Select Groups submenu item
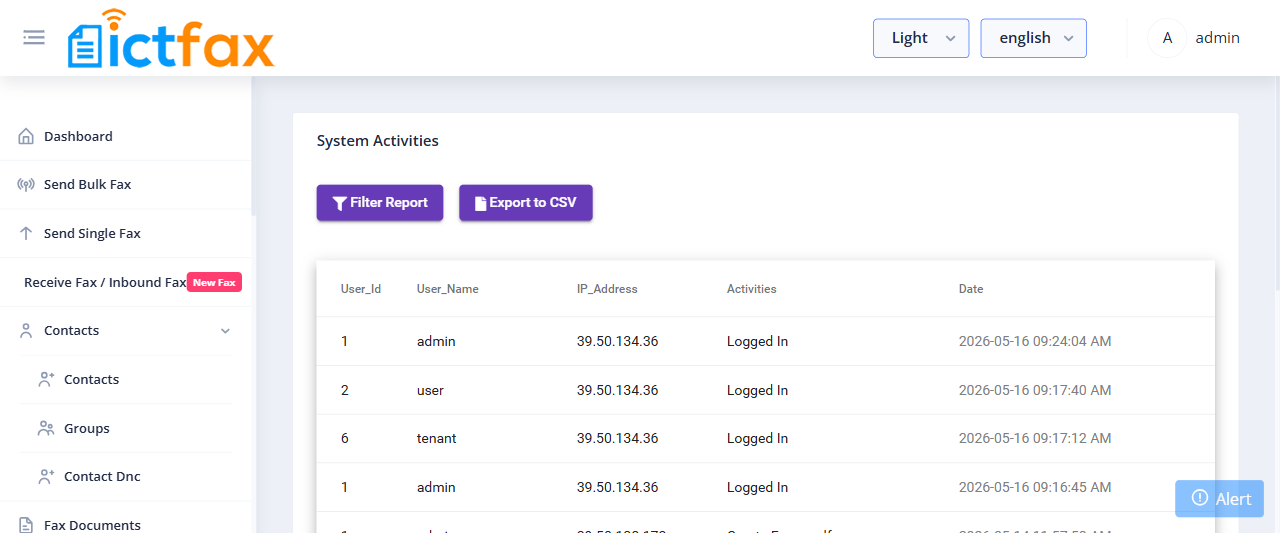Viewport: 1280px width, 533px height. (x=87, y=428)
